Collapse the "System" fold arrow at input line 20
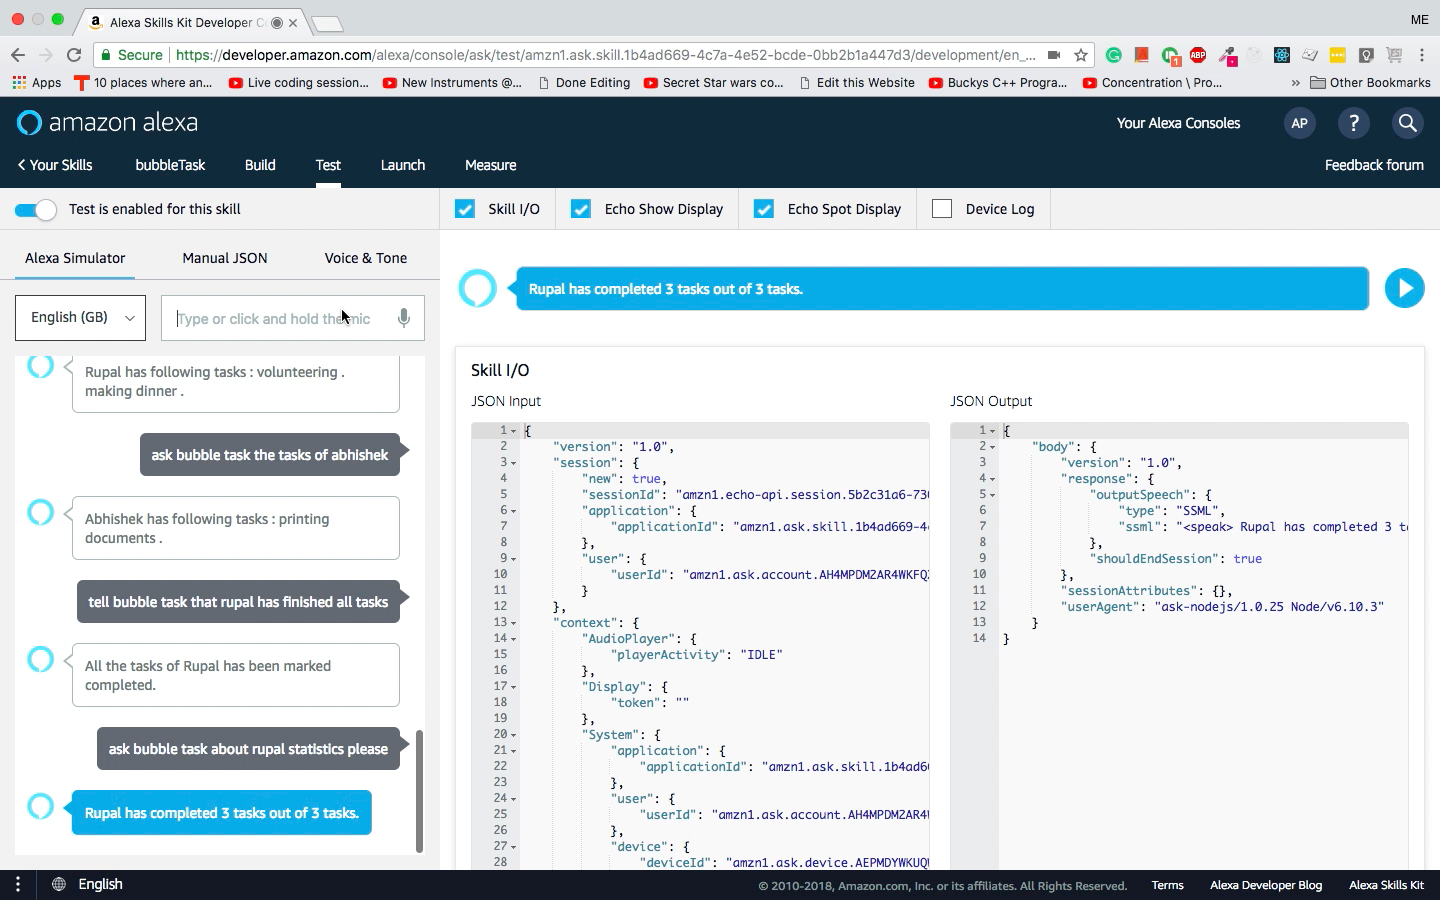Viewport: 1440px width, 900px height. coord(514,735)
